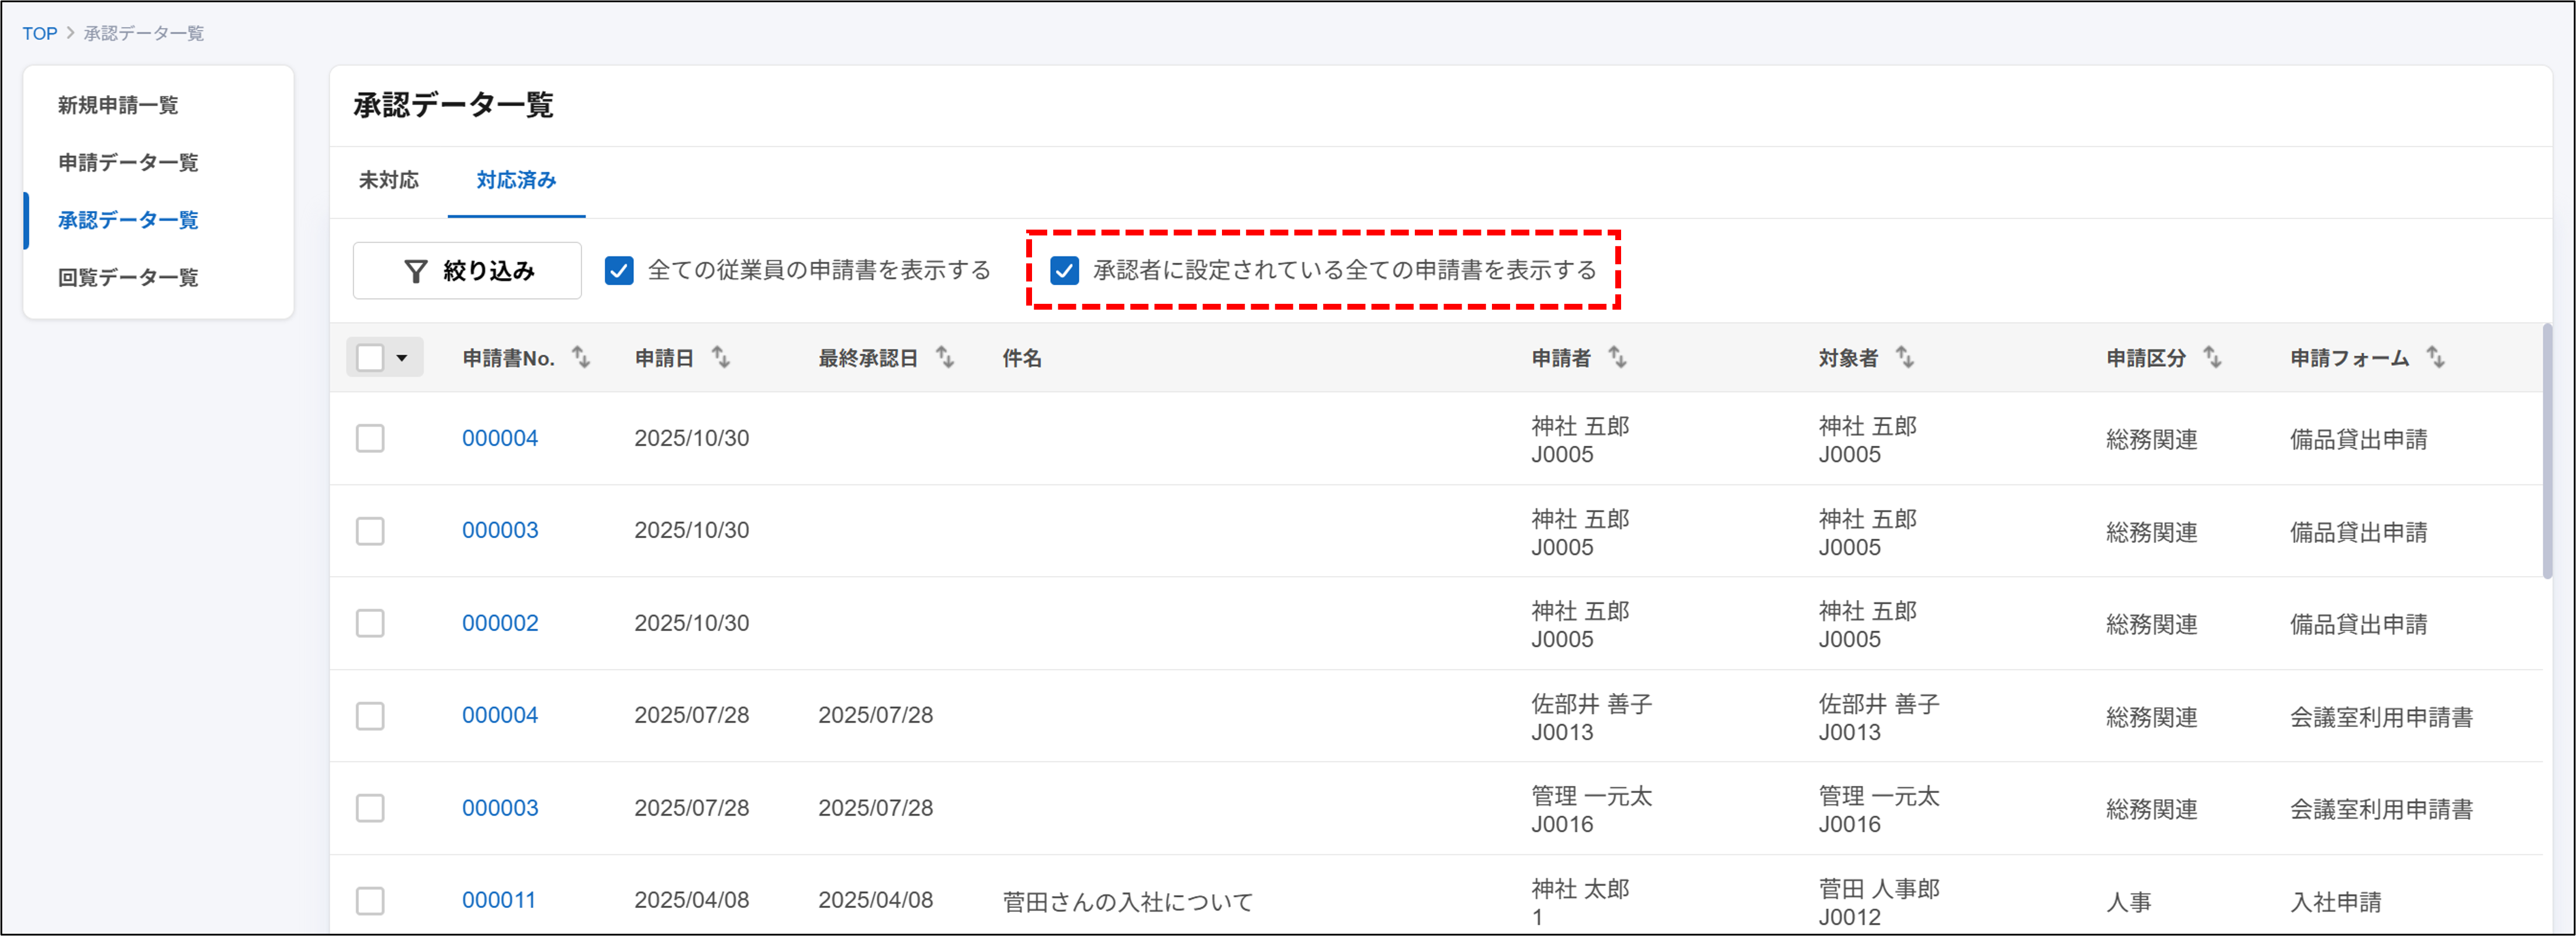Screen dimensions: 2576x936
Task: Click breadcrumb chevron after TOP
Action: [71, 33]
